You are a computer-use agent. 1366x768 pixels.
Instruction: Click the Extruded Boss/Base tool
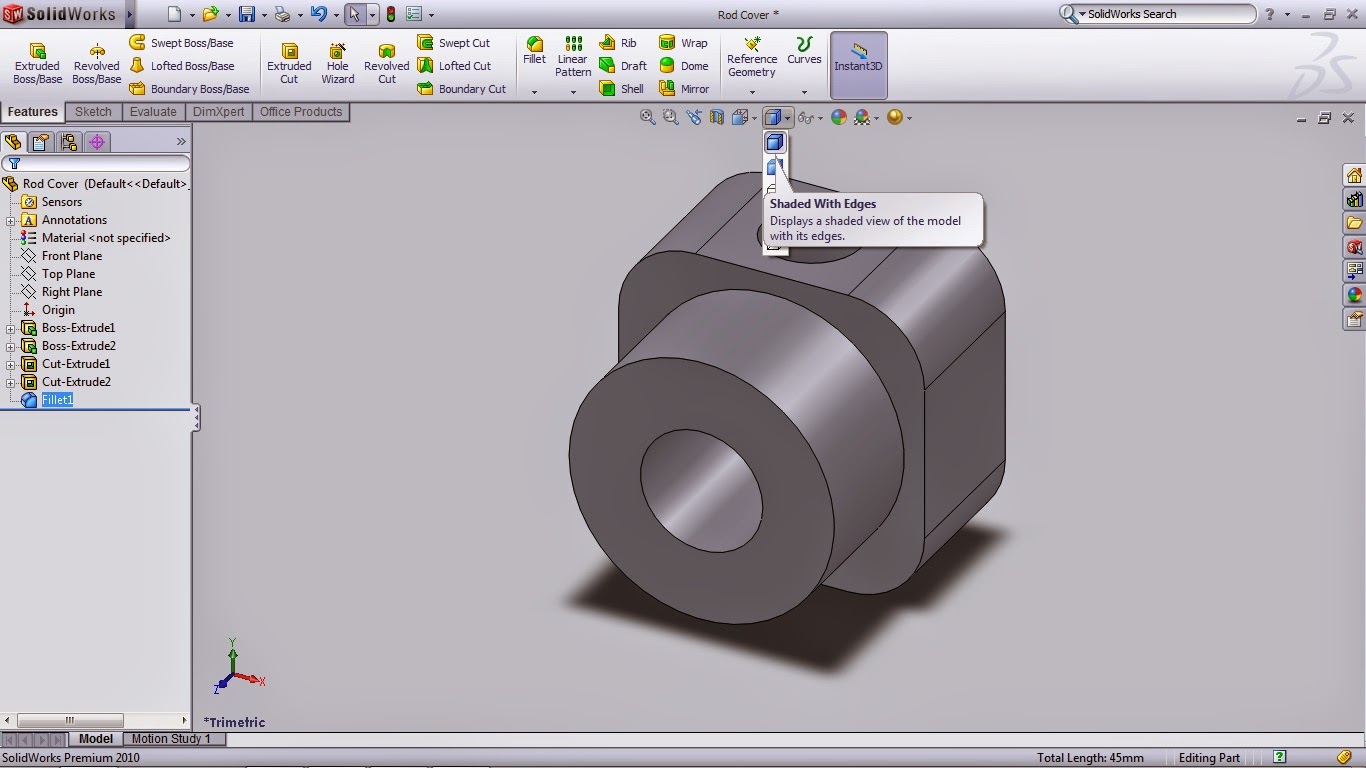coord(37,63)
